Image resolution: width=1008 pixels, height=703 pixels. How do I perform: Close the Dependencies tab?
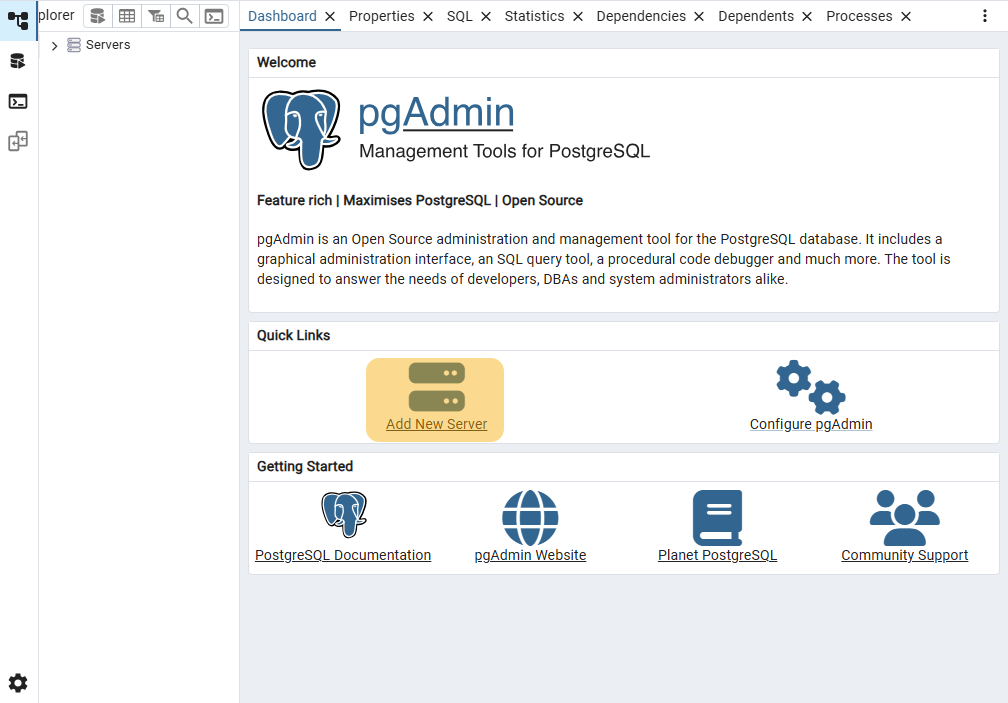pos(699,17)
